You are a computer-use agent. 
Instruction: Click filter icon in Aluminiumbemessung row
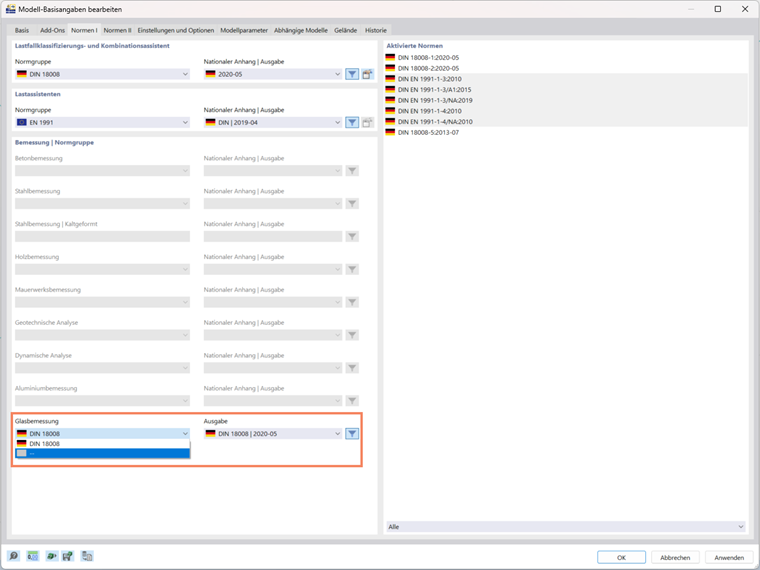pos(352,401)
